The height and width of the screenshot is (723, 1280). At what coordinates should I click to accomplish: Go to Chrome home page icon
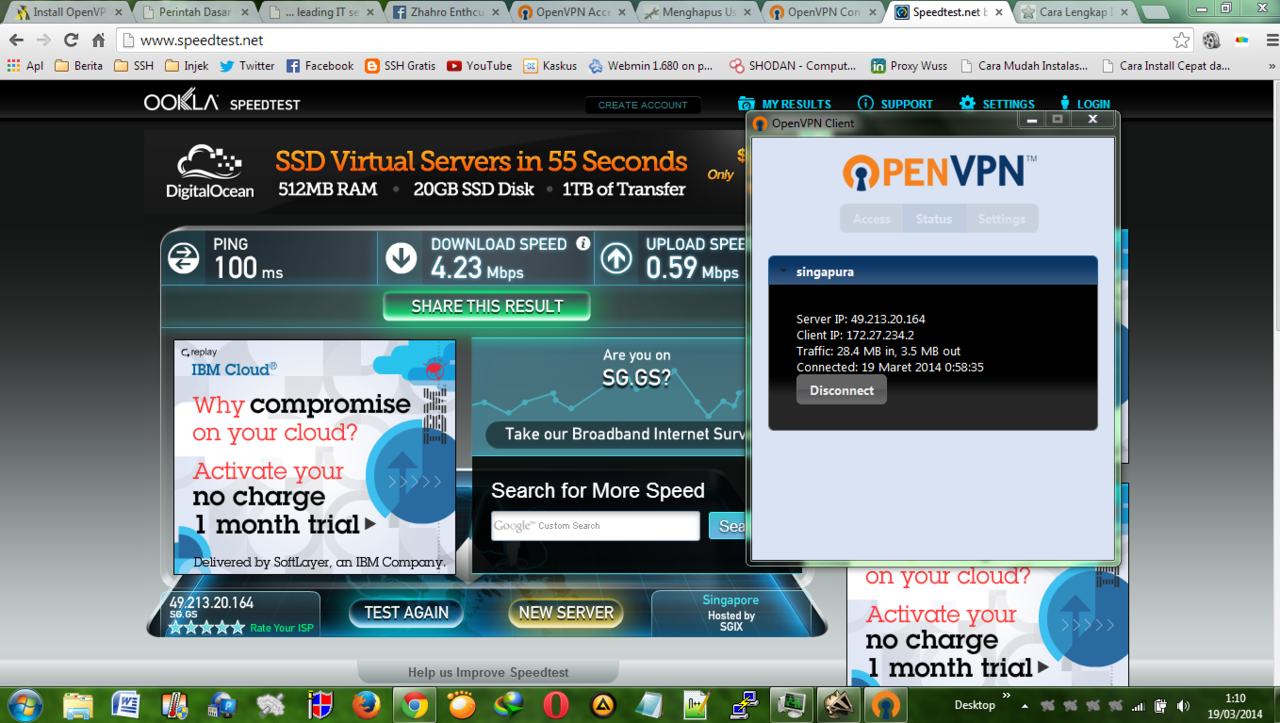tap(98, 41)
